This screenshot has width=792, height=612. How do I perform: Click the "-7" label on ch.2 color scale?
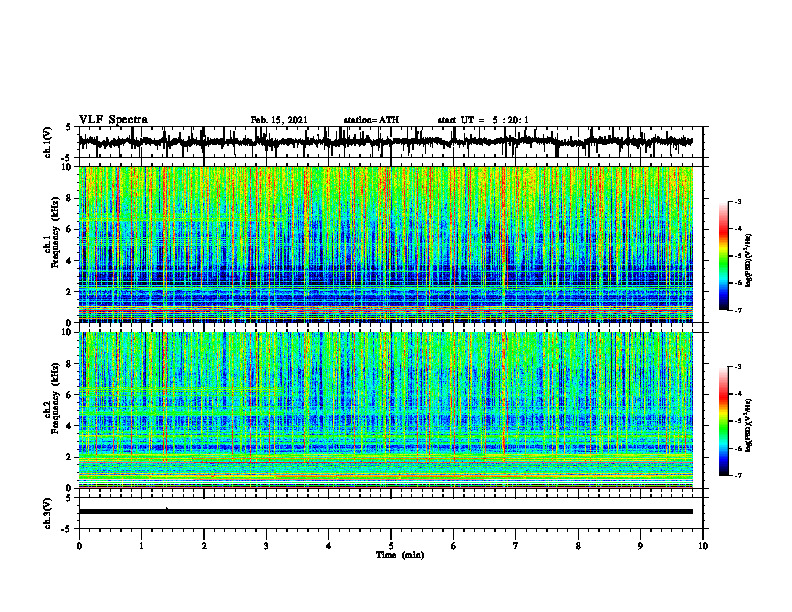737,476
